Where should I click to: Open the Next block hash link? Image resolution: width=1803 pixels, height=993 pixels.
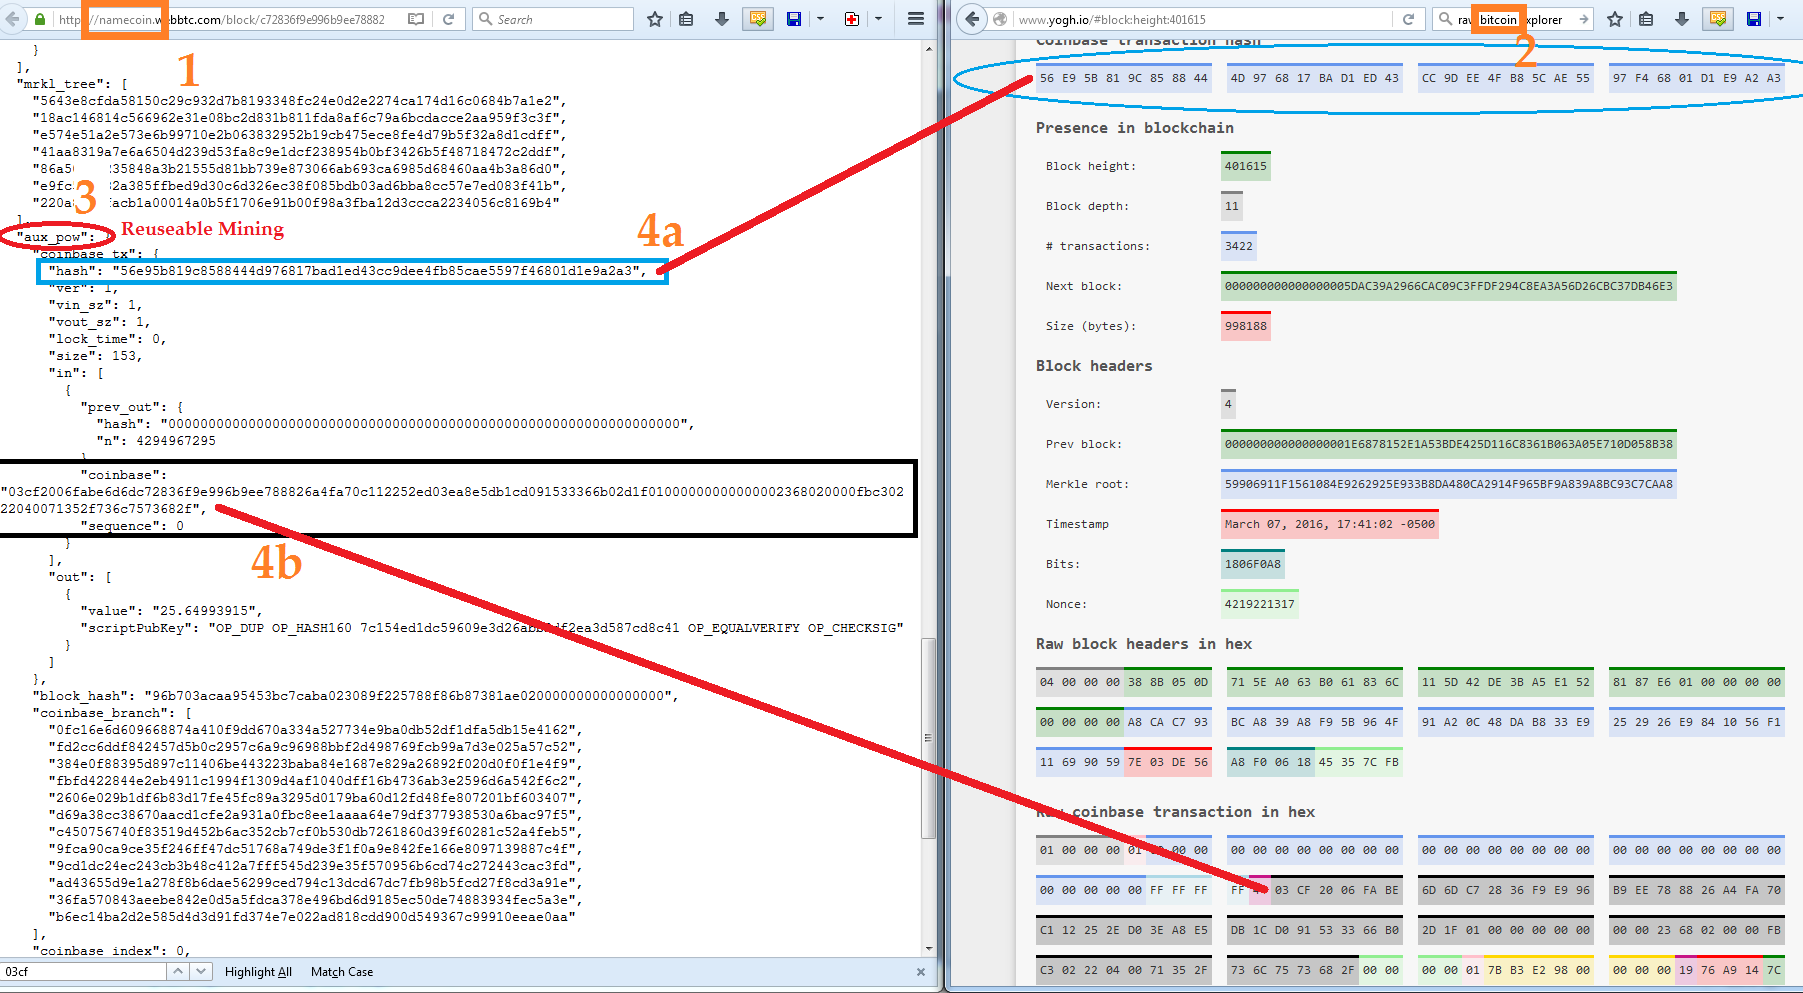click(x=1448, y=286)
